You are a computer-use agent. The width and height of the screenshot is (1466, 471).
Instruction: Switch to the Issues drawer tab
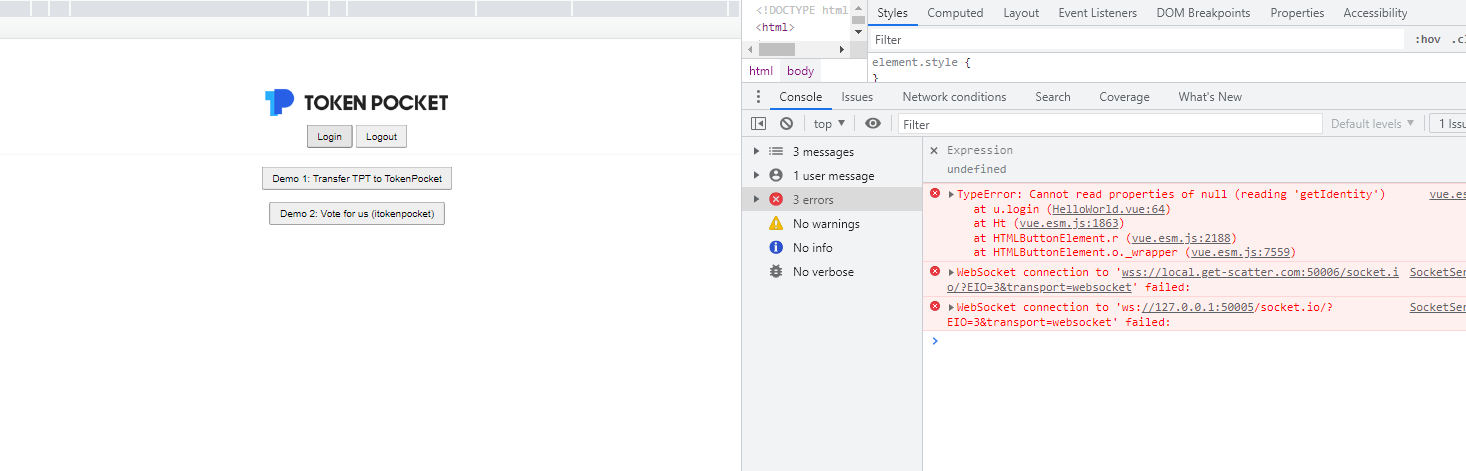pos(857,97)
